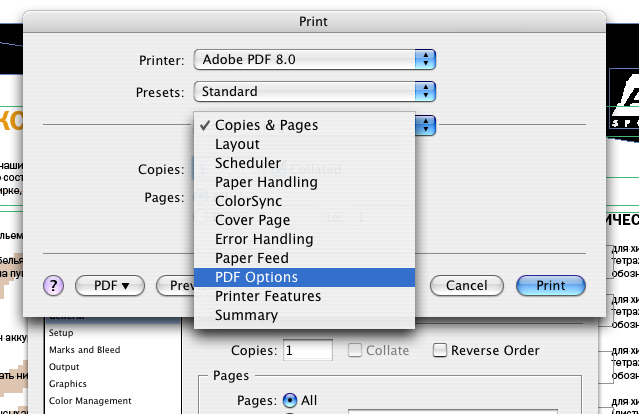Select Marks and Bleed in sidebar list
Viewport: 639px width, 414px height.
tap(84, 350)
